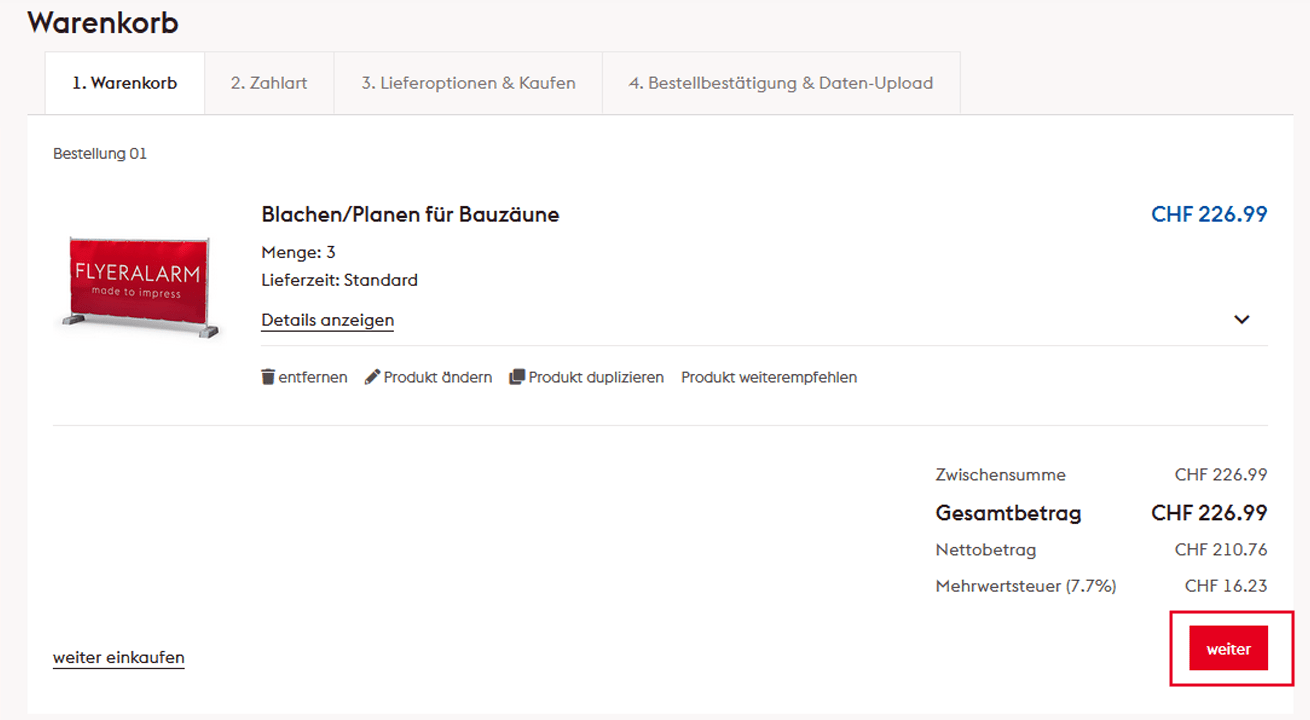Go to '3. Lieferoptionen & Kaufen' tab
Viewport: 1310px width, 720px height.
(x=468, y=83)
